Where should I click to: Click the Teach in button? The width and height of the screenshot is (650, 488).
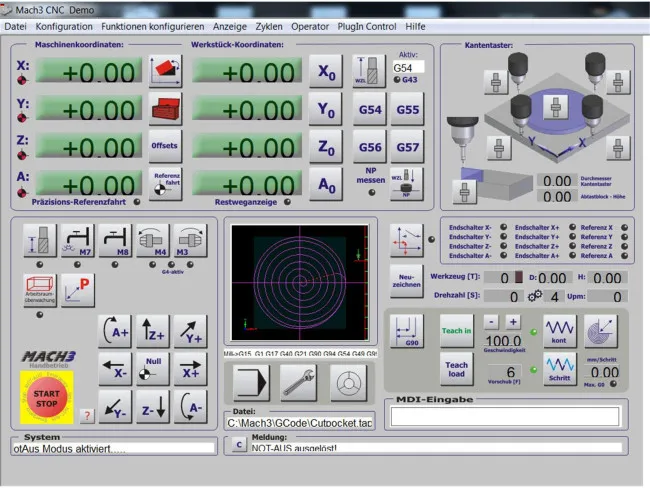coord(456,330)
